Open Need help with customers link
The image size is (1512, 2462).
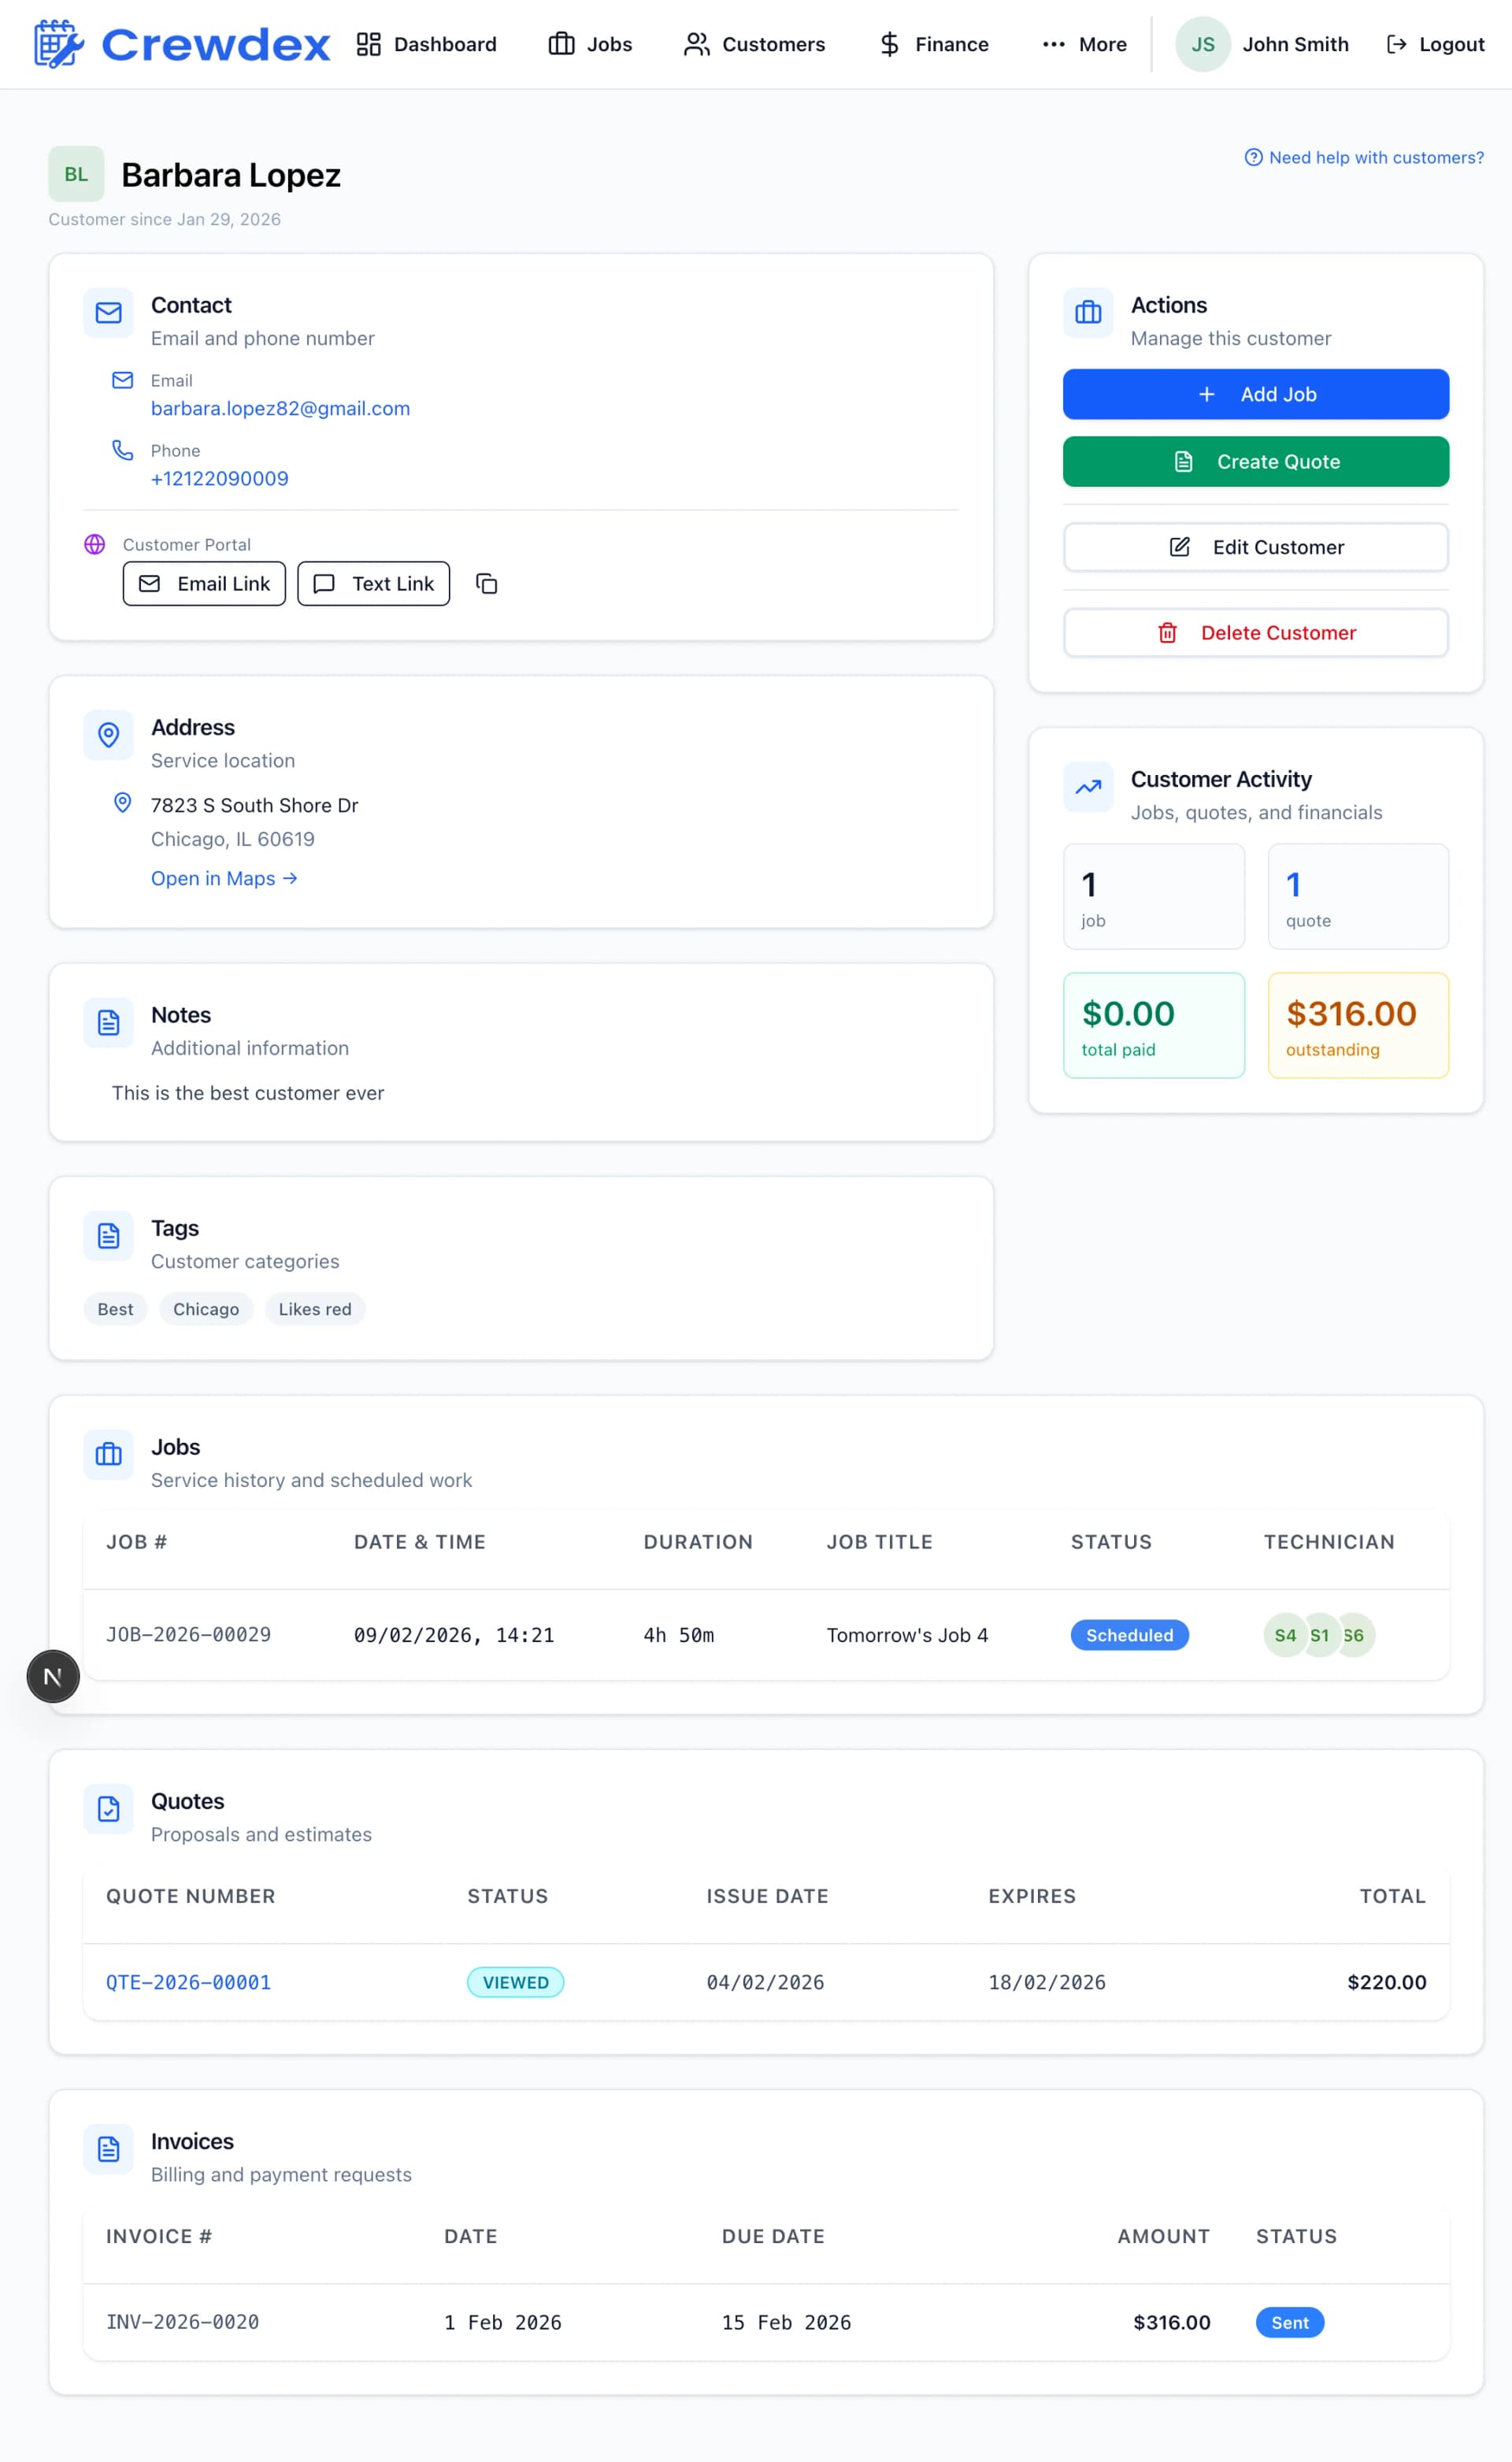point(1364,157)
